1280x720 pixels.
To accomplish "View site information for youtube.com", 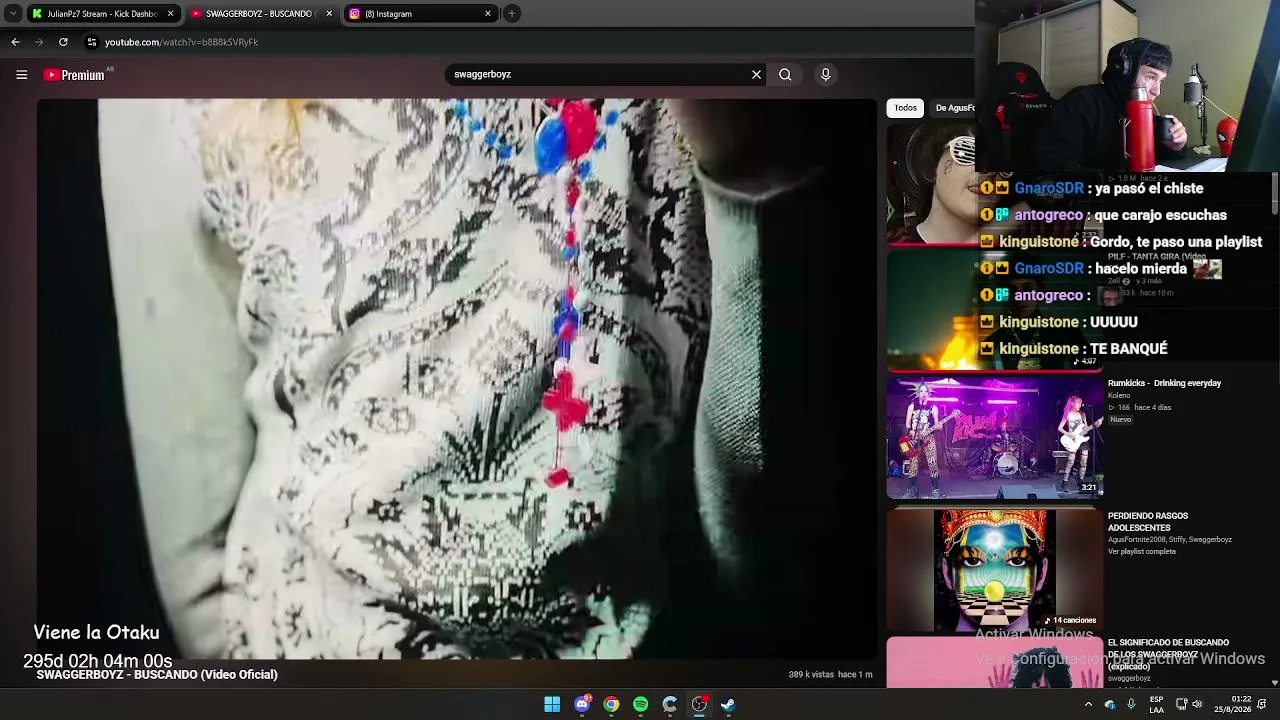I will [x=92, y=42].
